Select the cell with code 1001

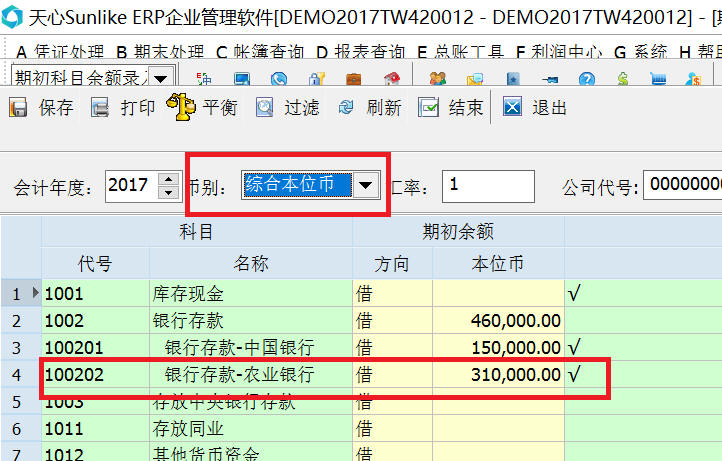click(95, 293)
